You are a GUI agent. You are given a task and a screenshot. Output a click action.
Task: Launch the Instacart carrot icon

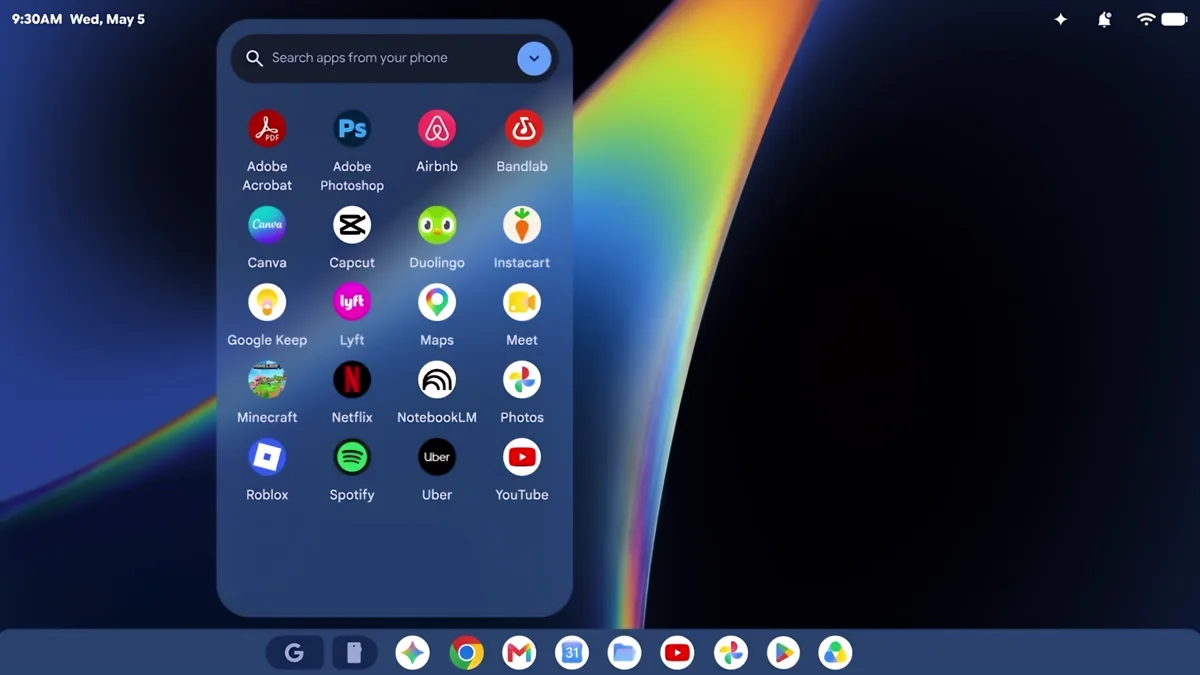522,225
